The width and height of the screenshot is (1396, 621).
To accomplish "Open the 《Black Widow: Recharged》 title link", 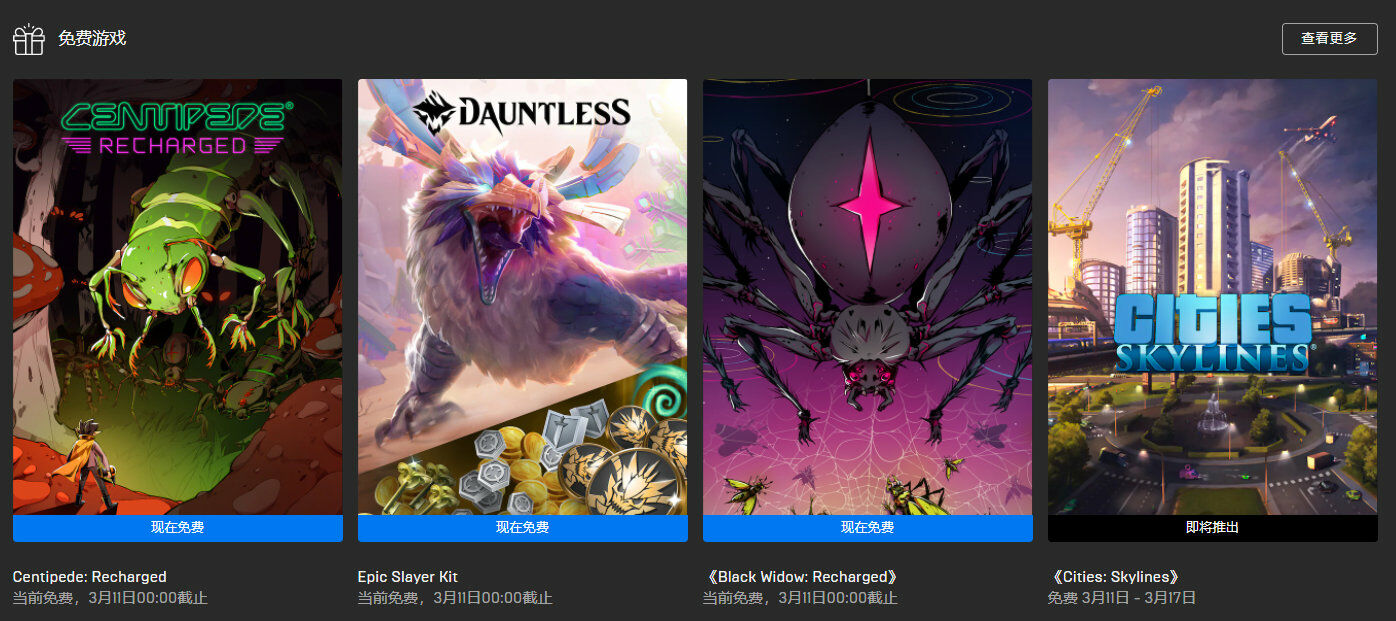I will click(x=800, y=577).
